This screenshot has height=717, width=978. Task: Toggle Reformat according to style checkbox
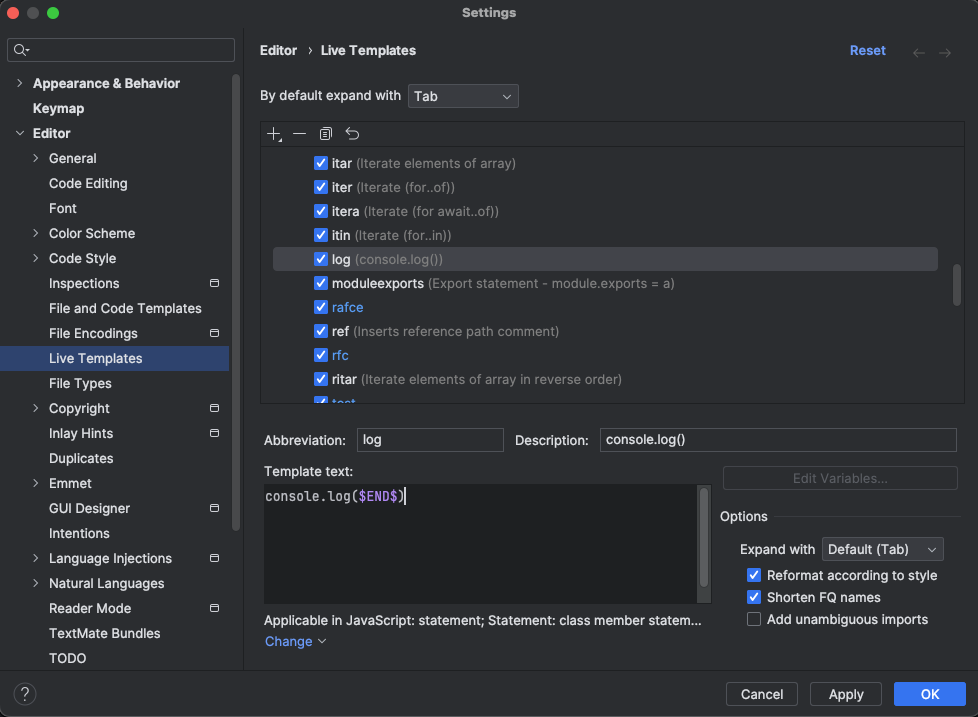click(754, 575)
